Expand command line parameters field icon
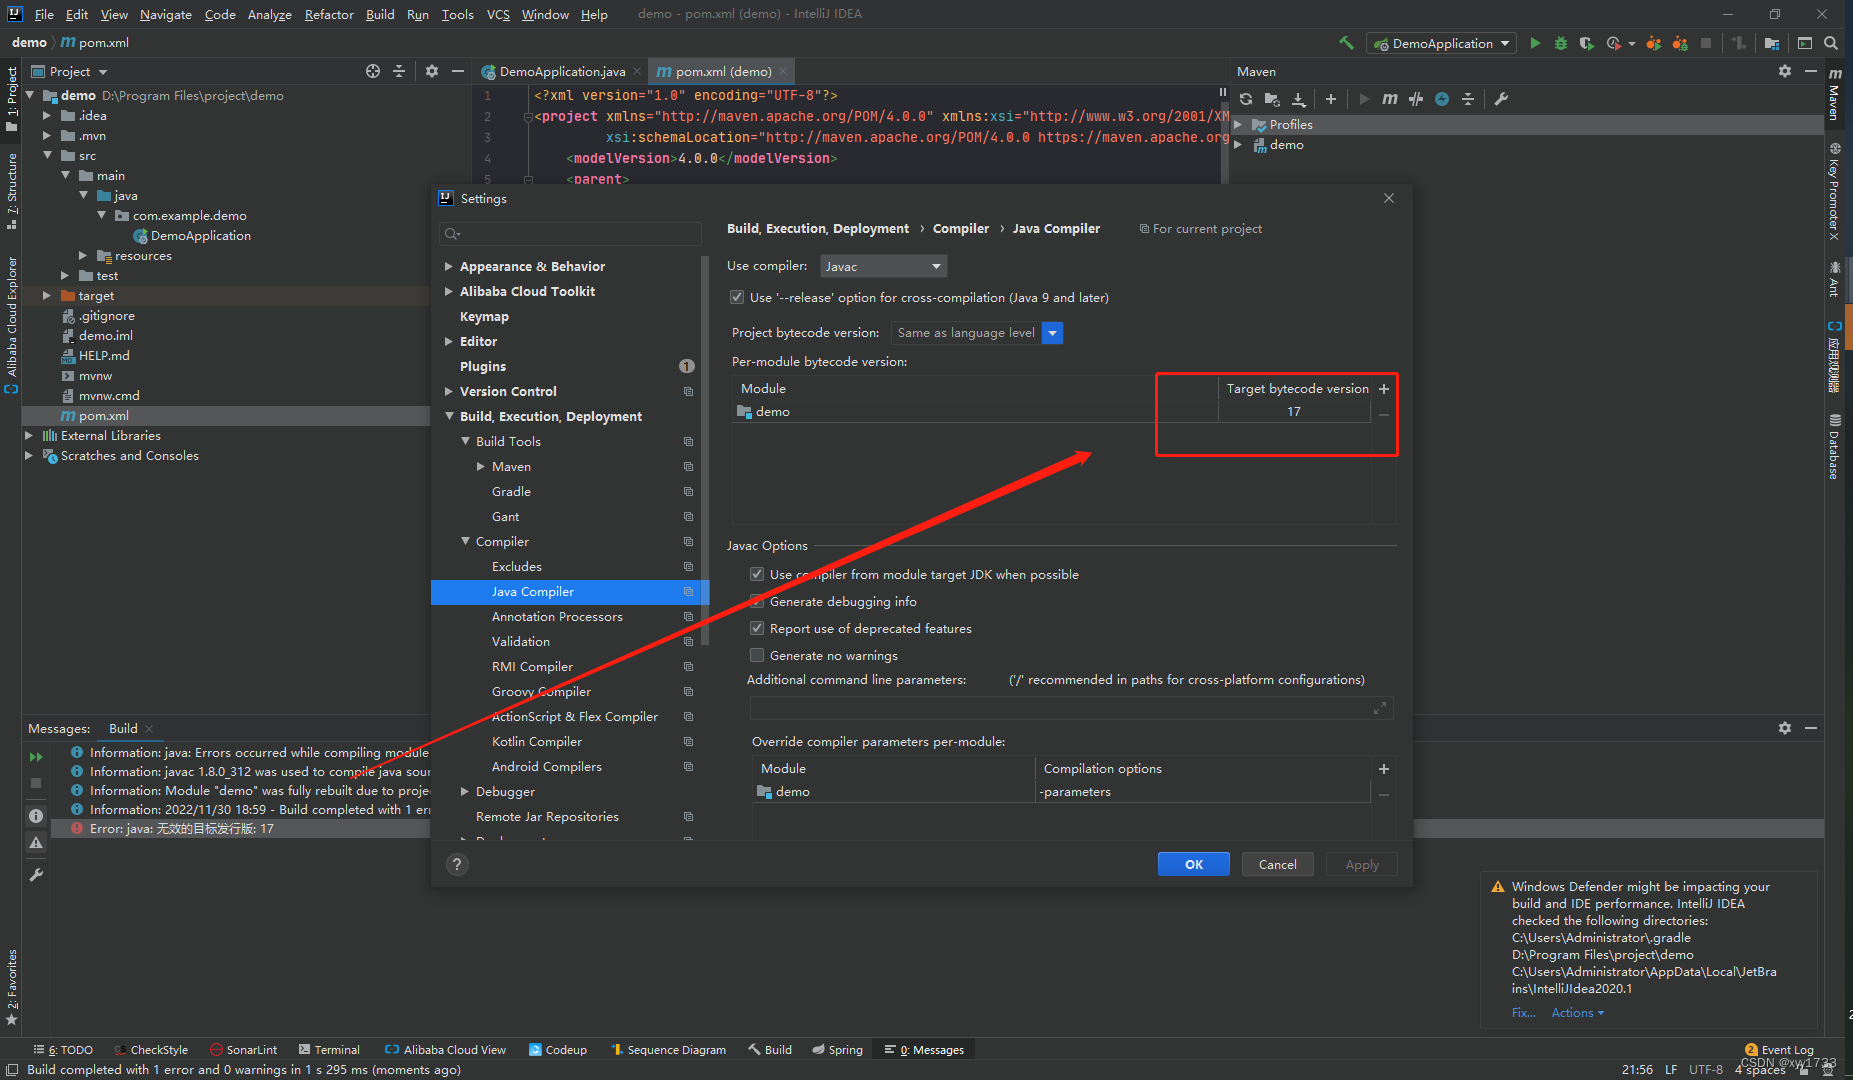 click(1380, 708)
